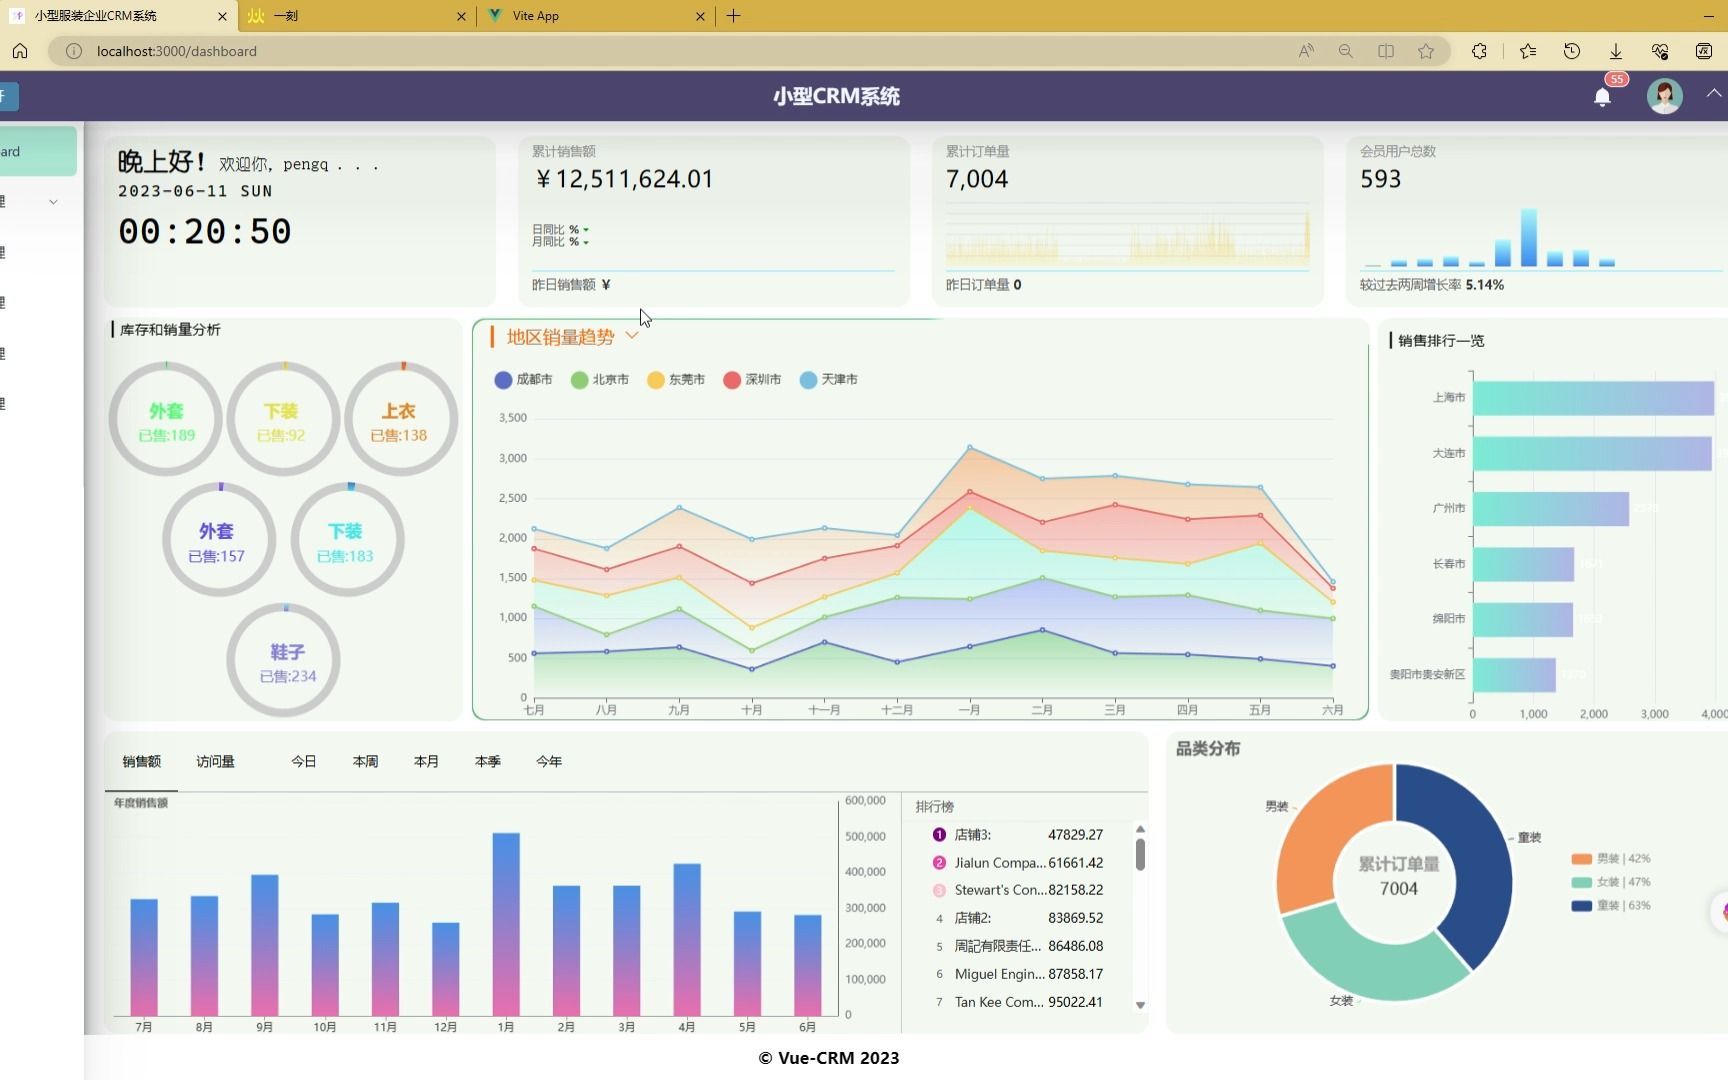This screenshot has height=1080, width=1728.
Task: Add this page to favorites star
Action: click(x=1426, y=51)
